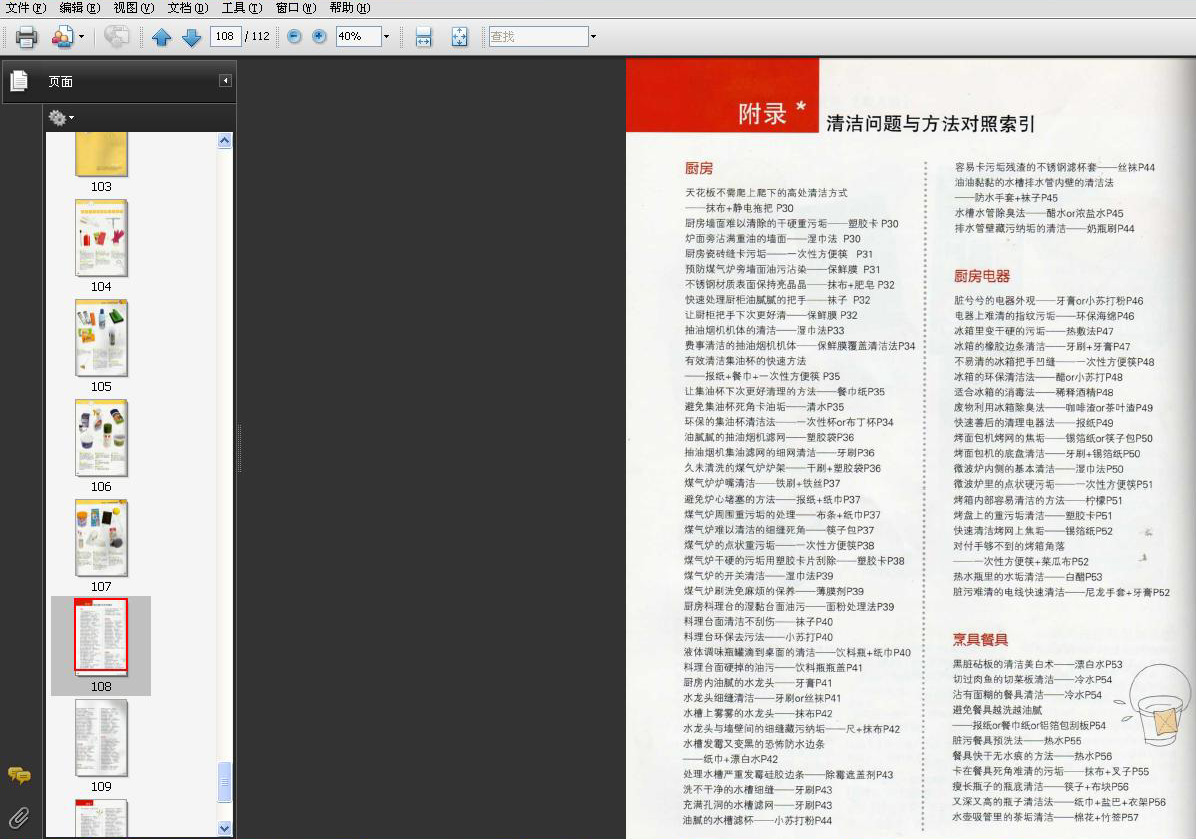Open the pages panel gear options menu
Viewport: 1196px width, 839px height.
[x=61, y=117]
